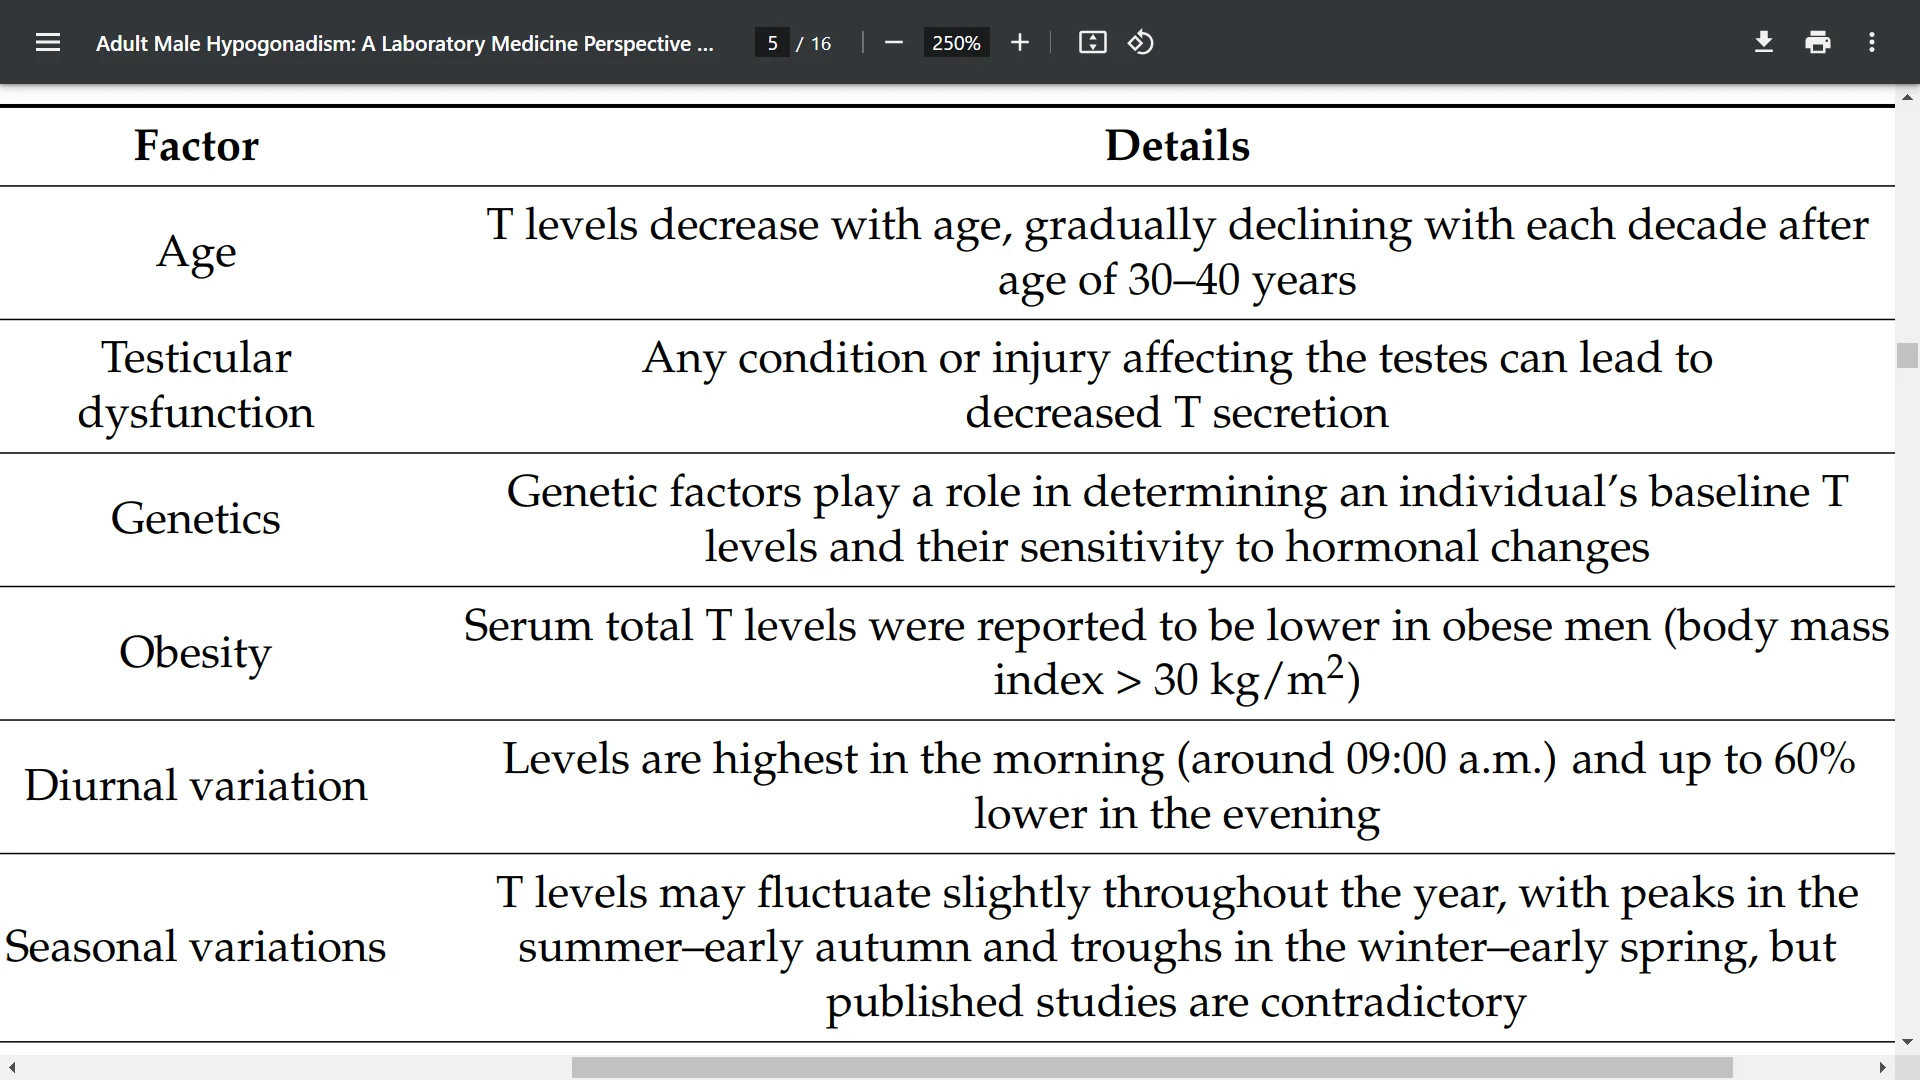Click the 'Genetics' table cell
Image resolution: width=1920 pixels, height=1080 pixels.
coord(196,518)
